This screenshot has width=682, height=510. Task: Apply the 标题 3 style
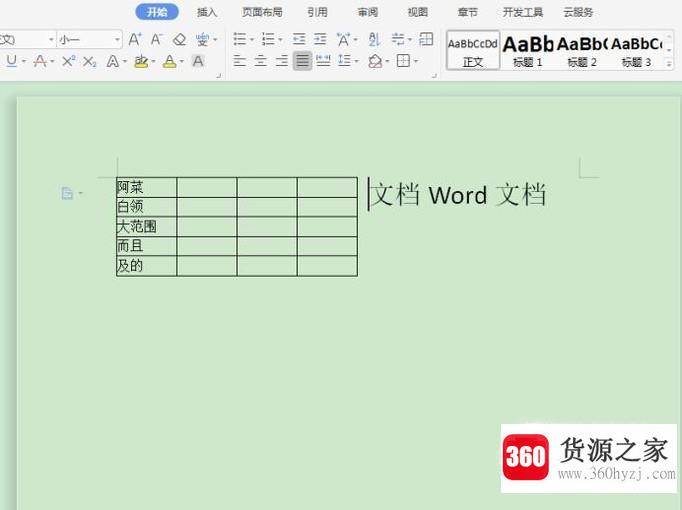[636, 50]
